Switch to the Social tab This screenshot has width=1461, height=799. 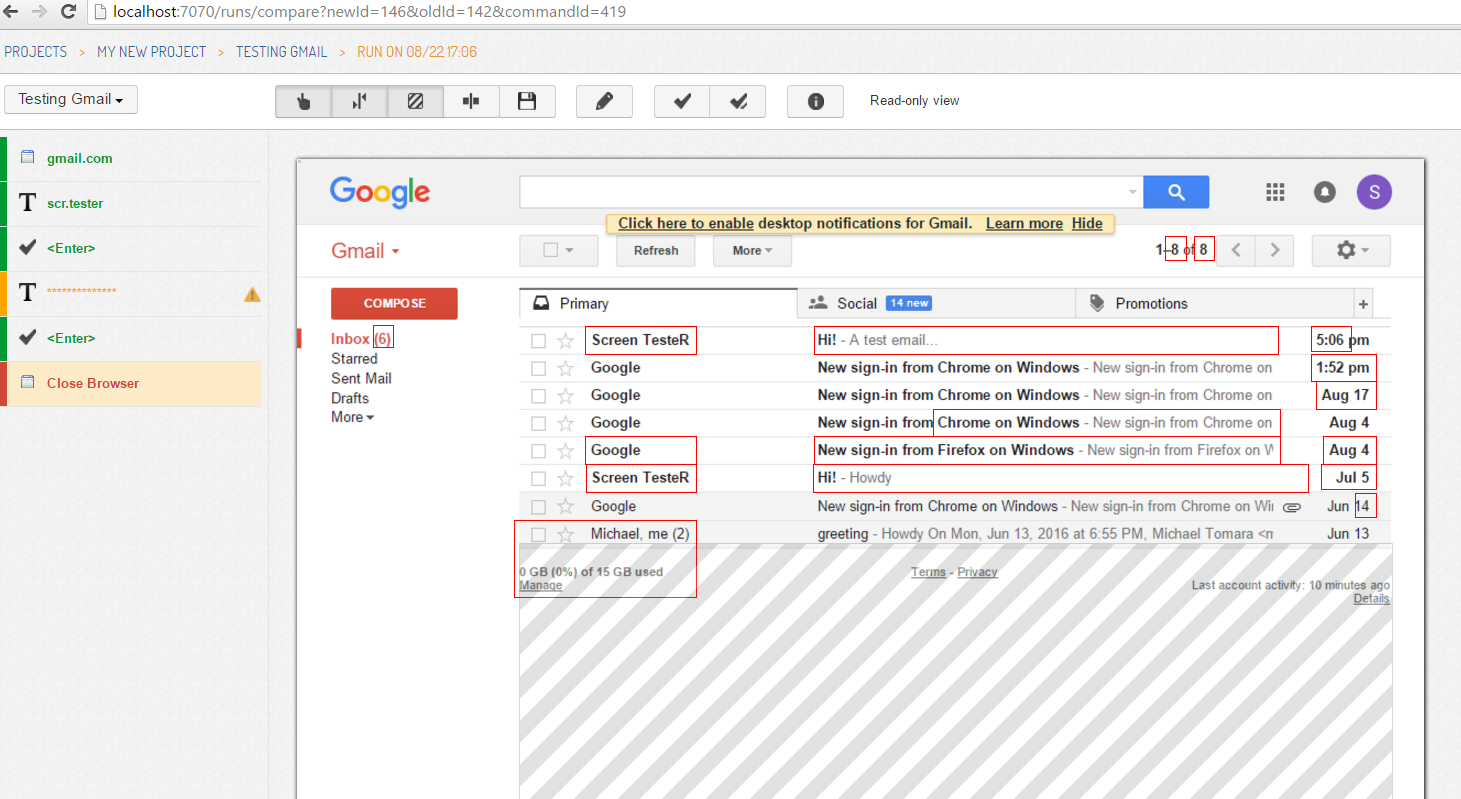point(936,304)
